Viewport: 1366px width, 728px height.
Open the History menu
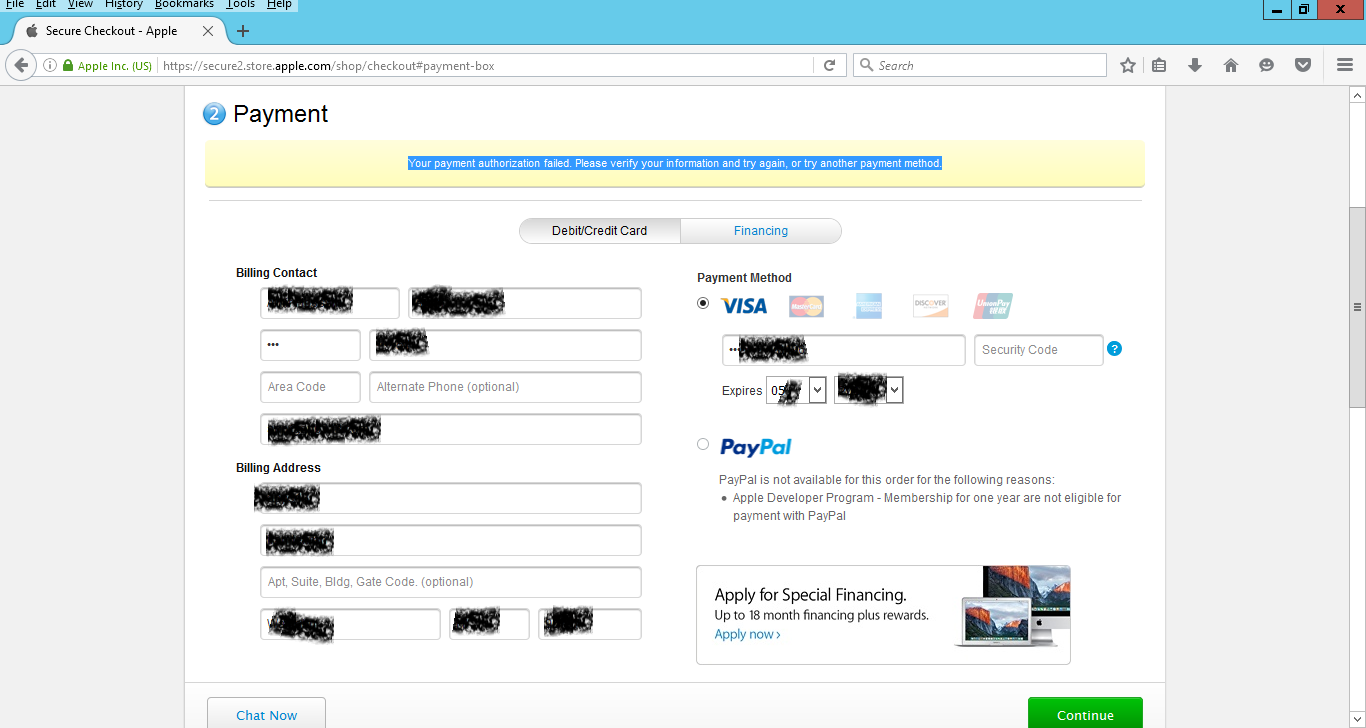point(124,5)
